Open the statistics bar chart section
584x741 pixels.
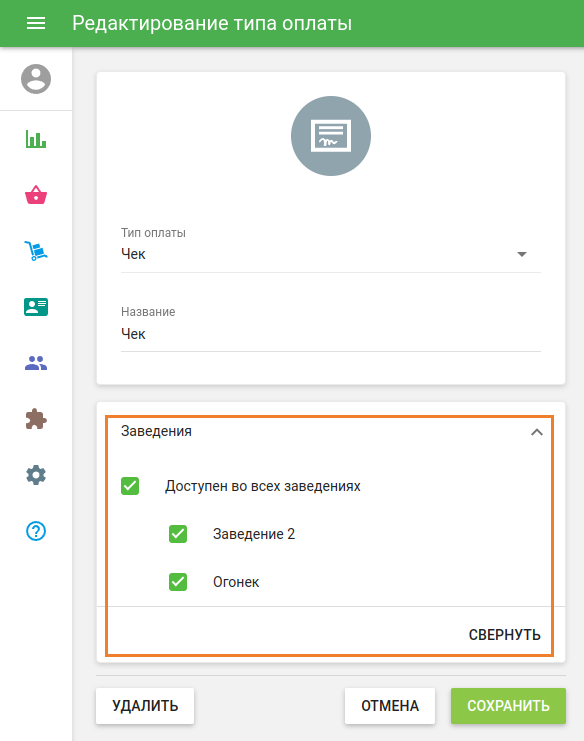36,139
